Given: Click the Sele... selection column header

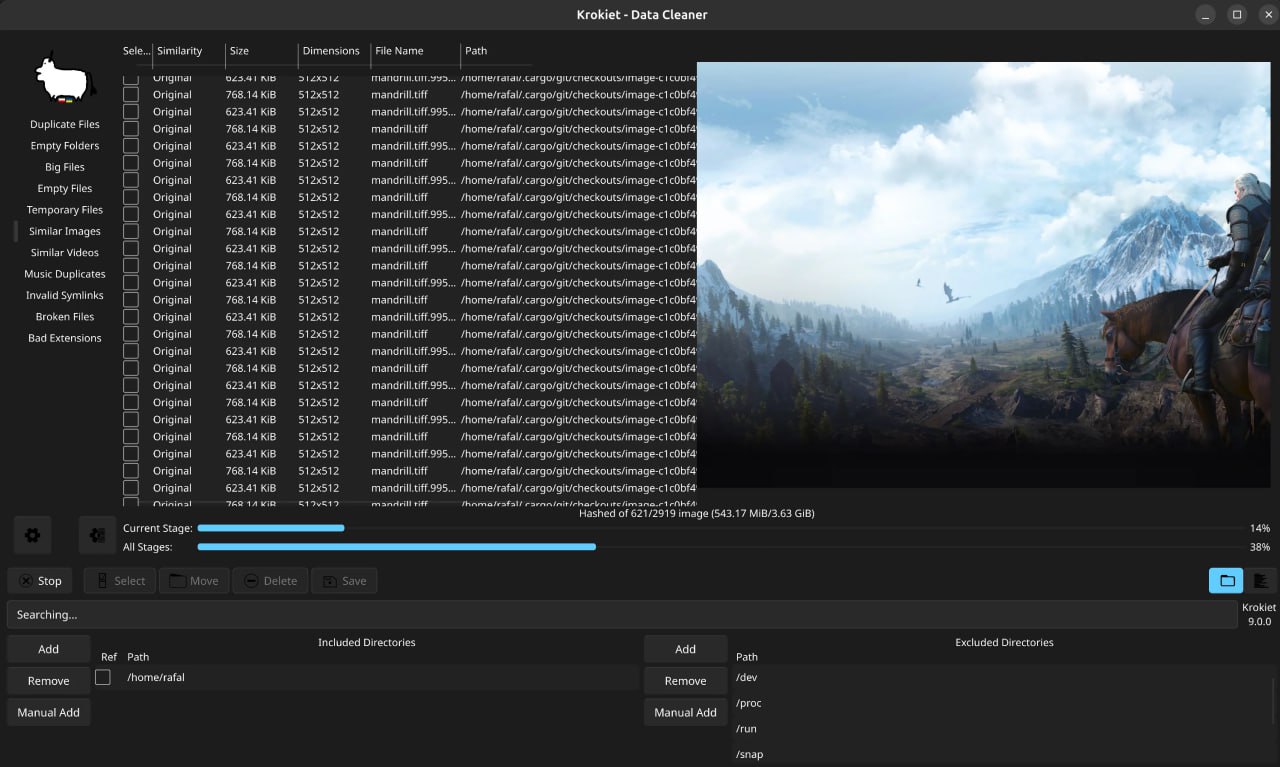Looking at the screenshot, I should click(x=136, y=50).
